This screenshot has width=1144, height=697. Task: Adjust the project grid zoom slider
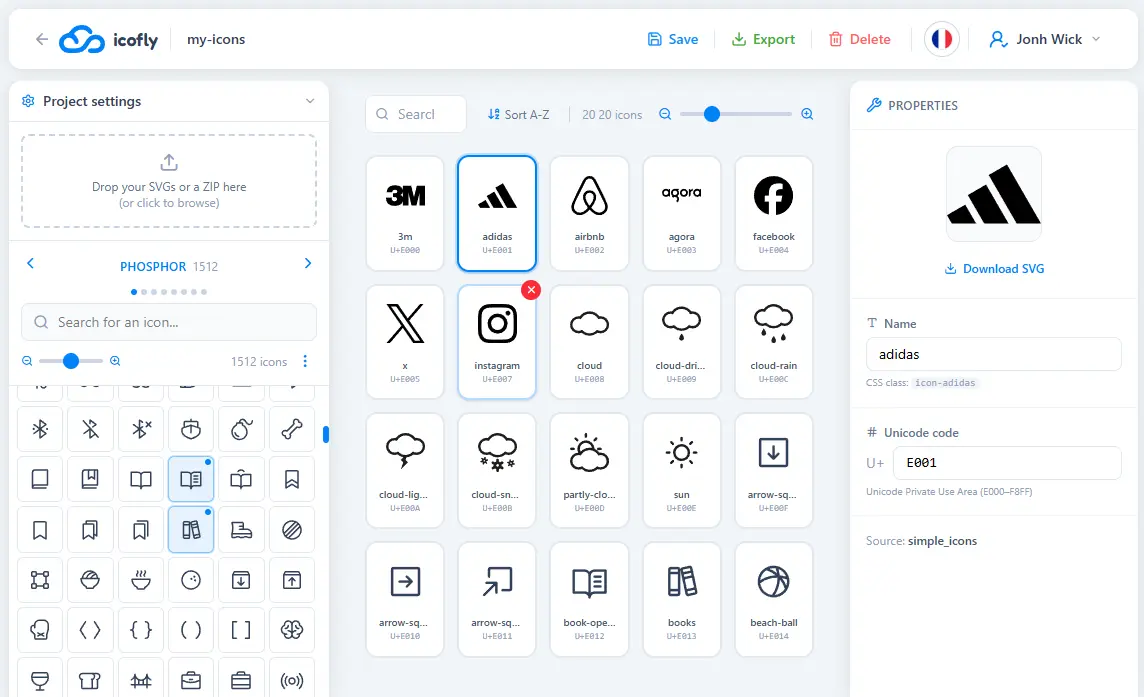pos(735,114)
